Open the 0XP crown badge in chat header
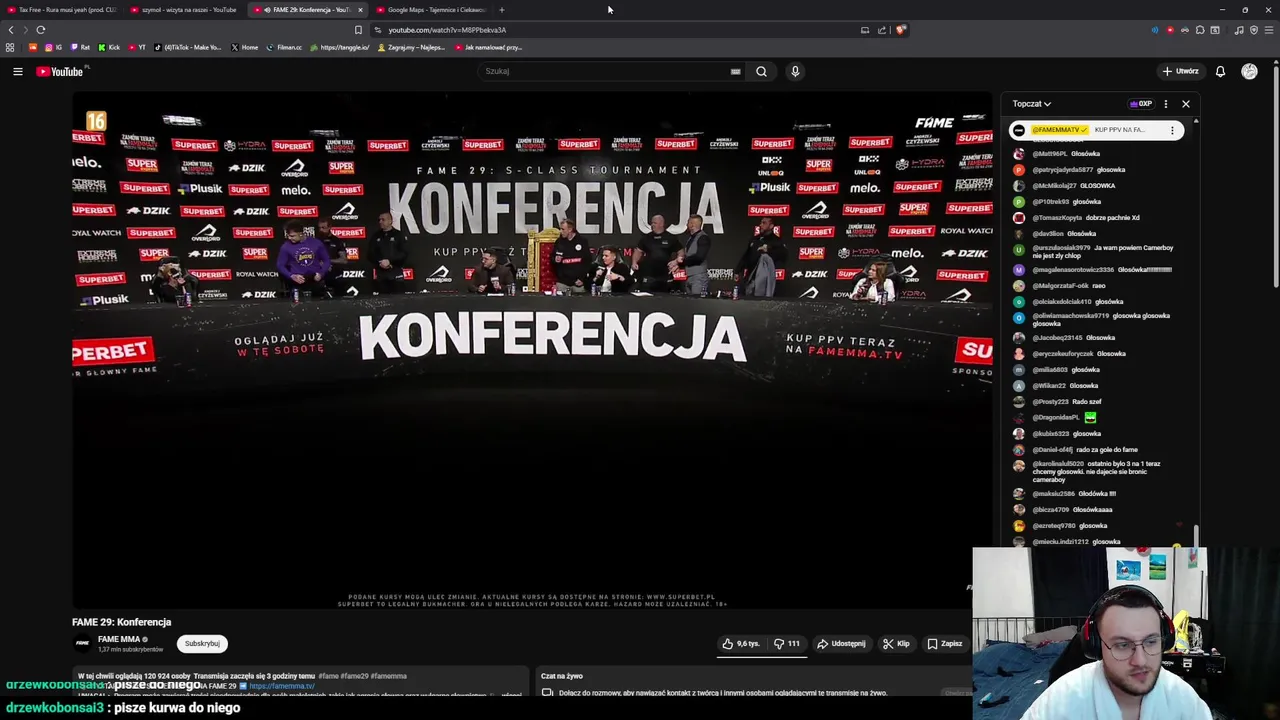1280x720 pixels. (x=1141, y=104)
